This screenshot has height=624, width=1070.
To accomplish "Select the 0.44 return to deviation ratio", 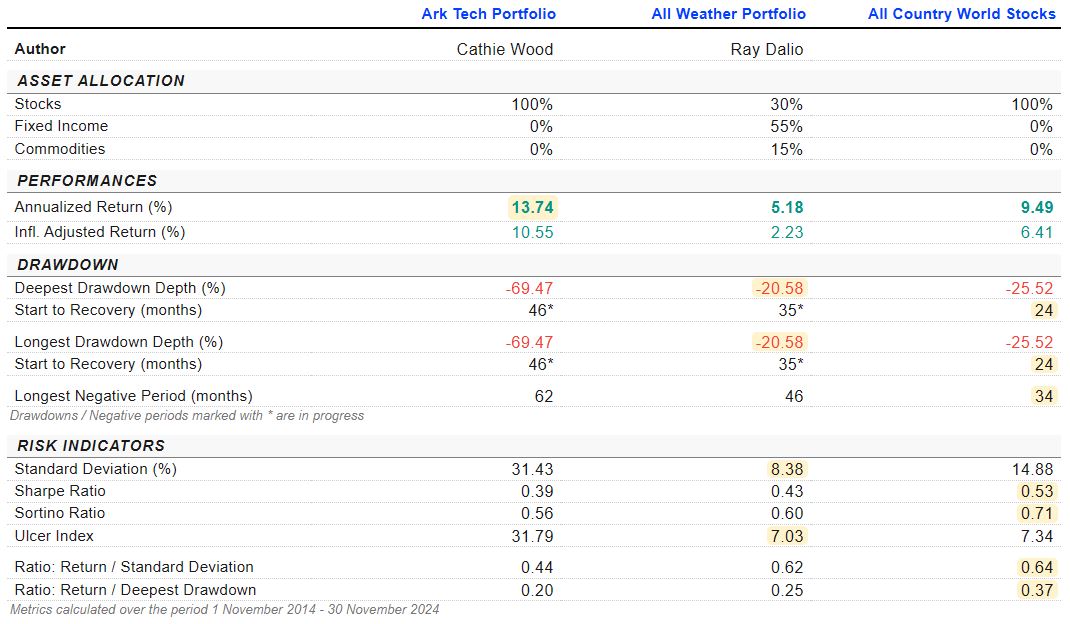I will click(x=537, y=567).
